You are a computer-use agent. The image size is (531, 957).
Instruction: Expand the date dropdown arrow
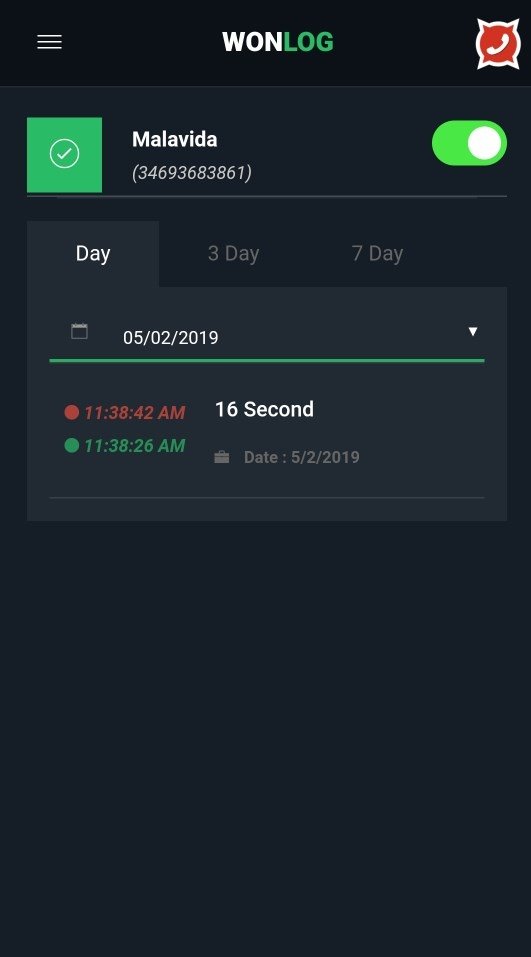click(472, 331)
